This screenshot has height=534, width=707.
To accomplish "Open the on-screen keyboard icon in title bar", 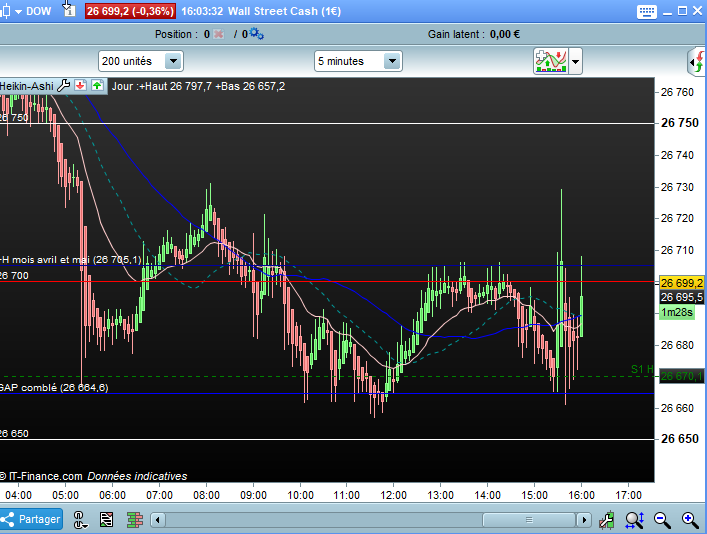I will pyautogui.click(x=647, y=11).
